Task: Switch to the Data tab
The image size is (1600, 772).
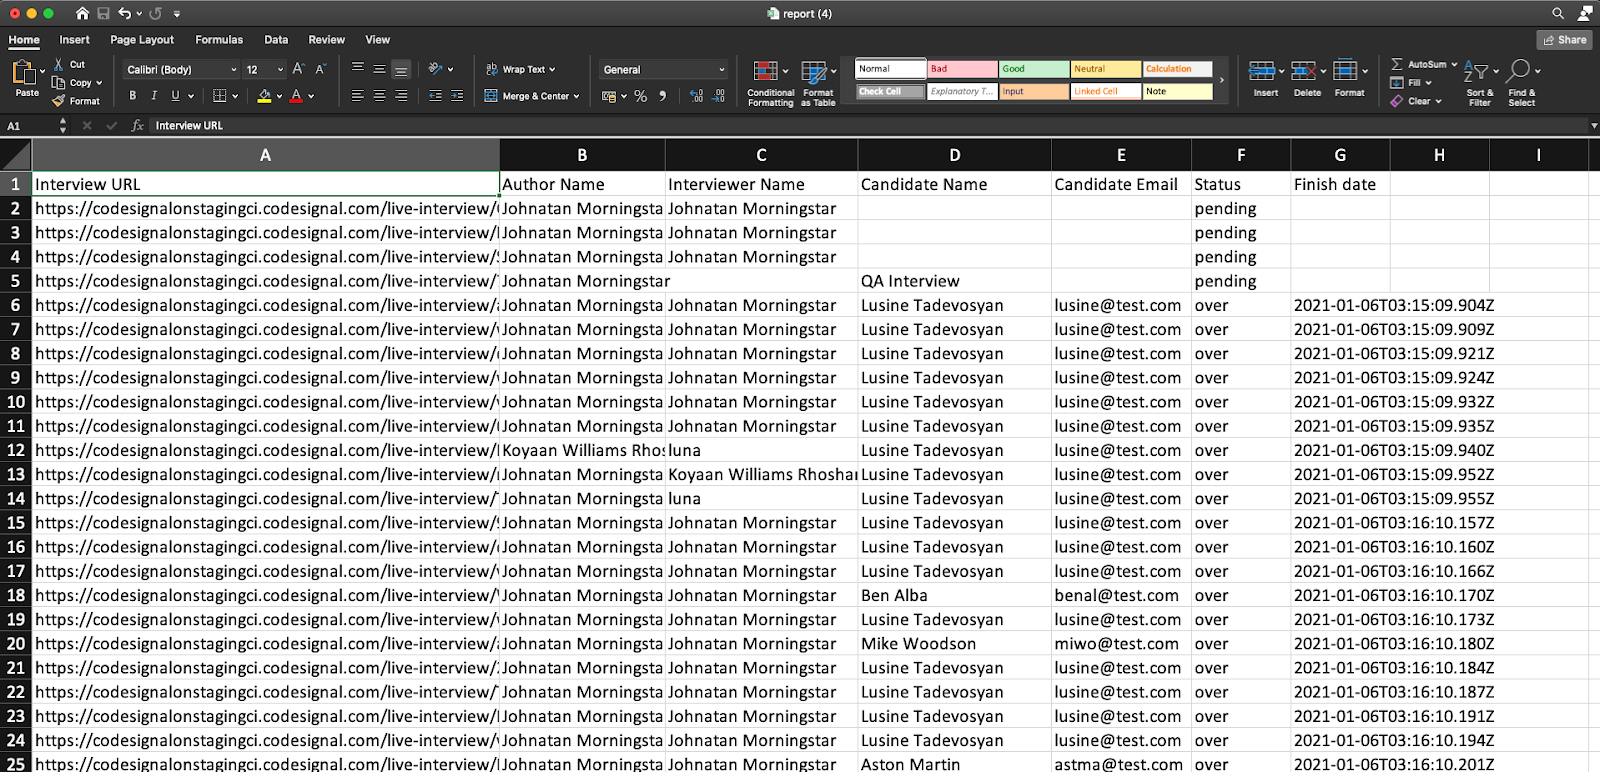Action: 276,40
